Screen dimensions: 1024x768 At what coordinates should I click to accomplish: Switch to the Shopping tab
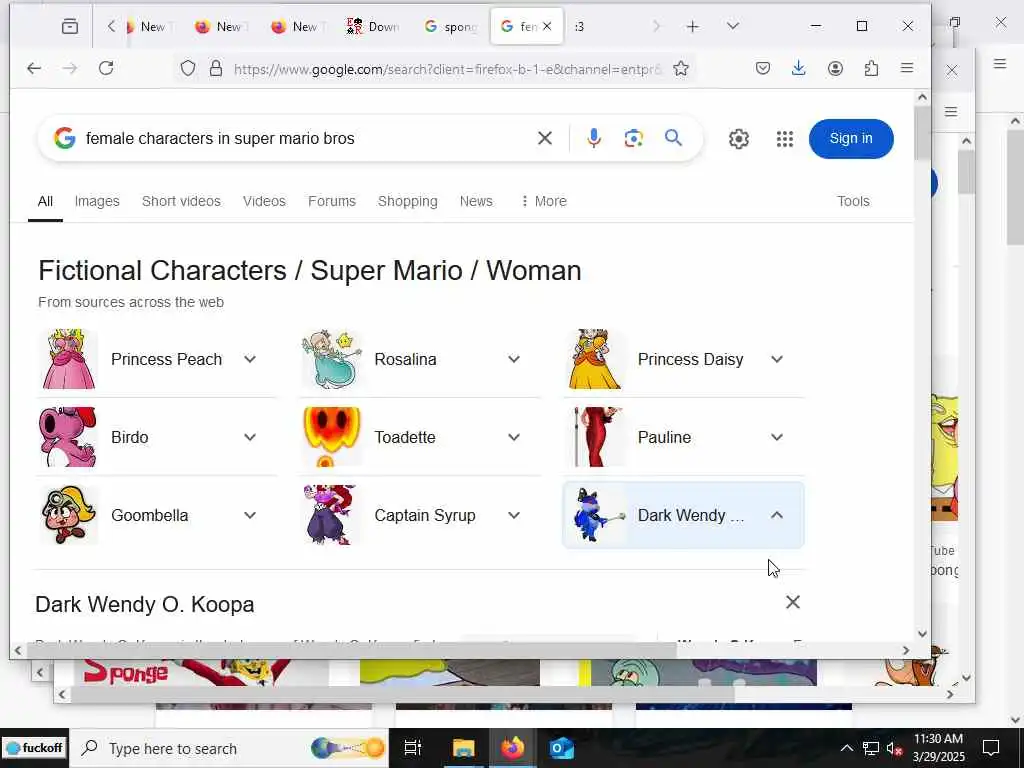pyautogui.click(x=408, y=201)
